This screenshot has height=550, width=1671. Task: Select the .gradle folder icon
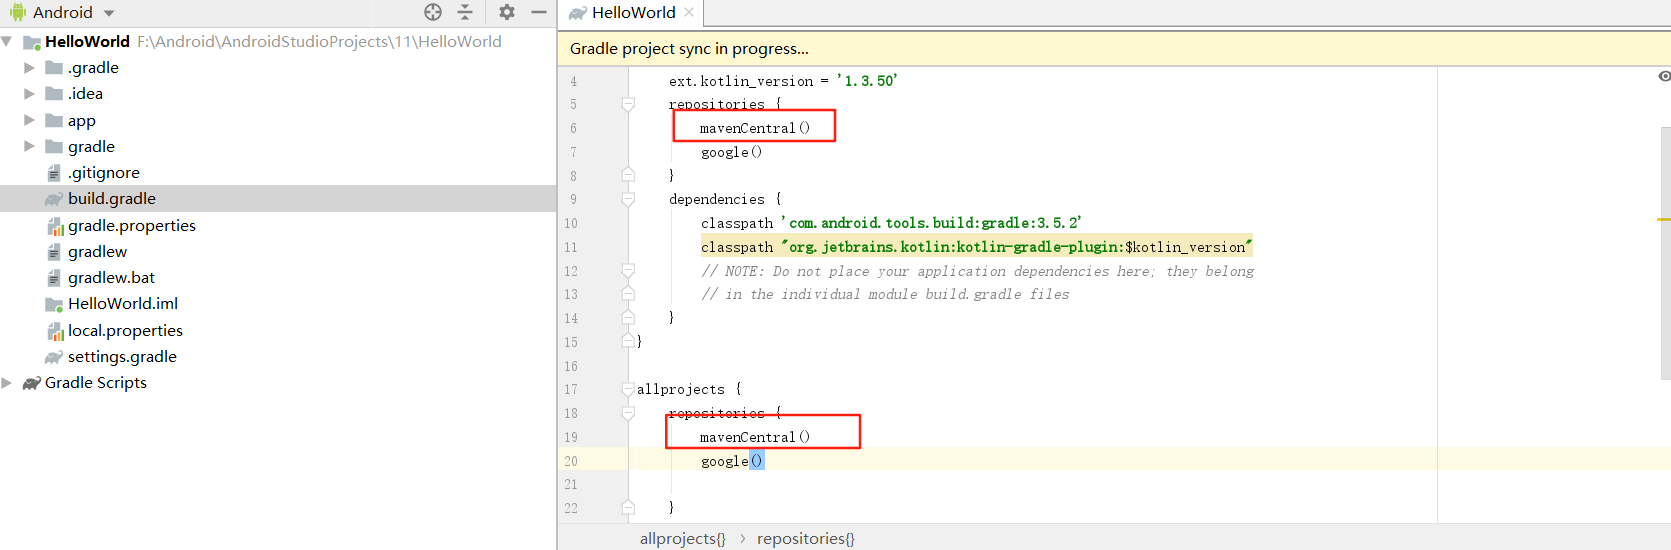(x=54, y=67)
